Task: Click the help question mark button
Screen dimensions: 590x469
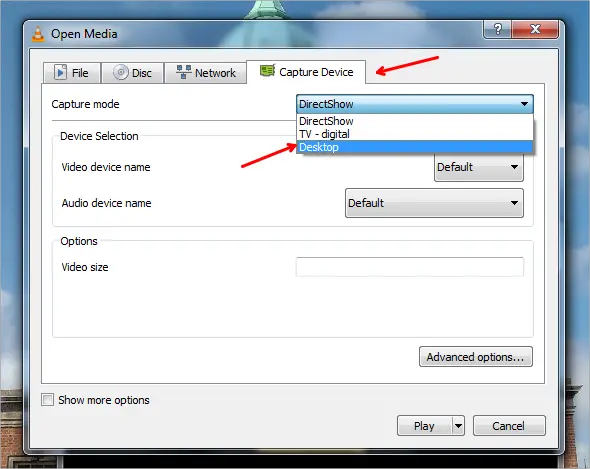Action: point(497,29)
